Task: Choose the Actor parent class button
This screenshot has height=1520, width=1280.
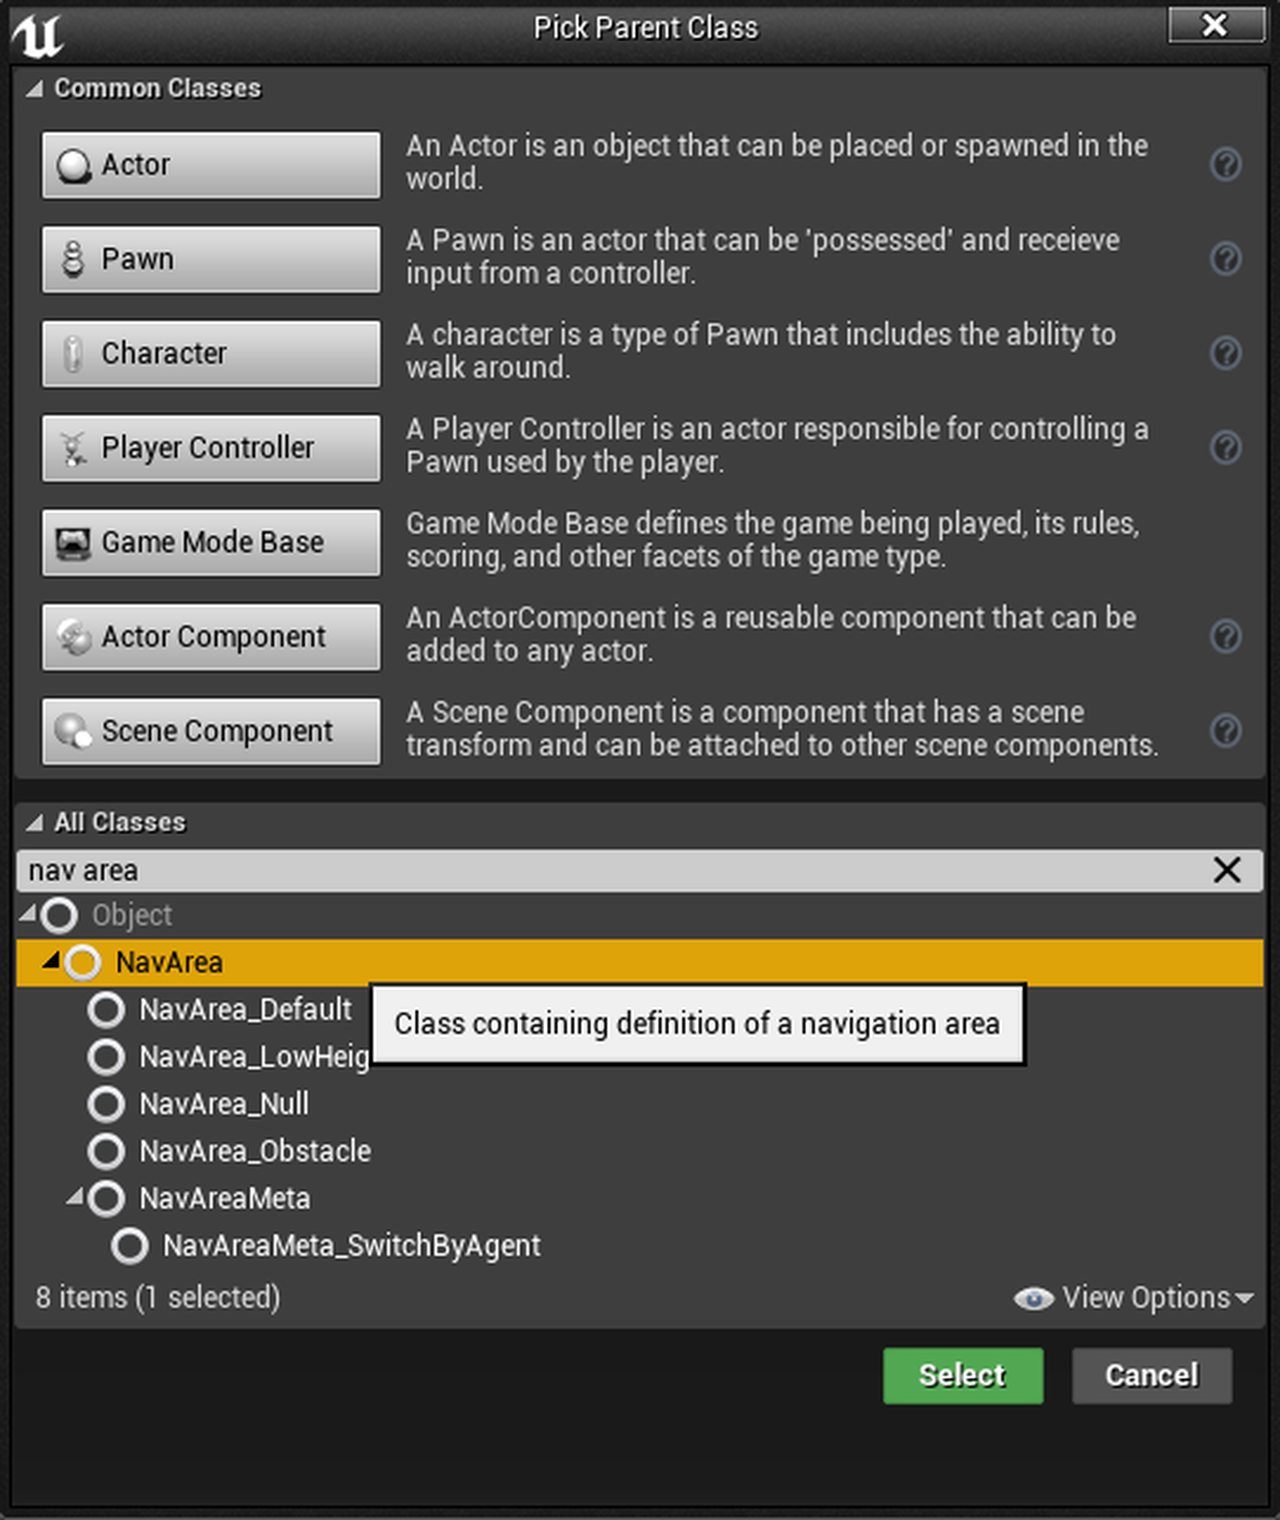Action: [211, 165]
